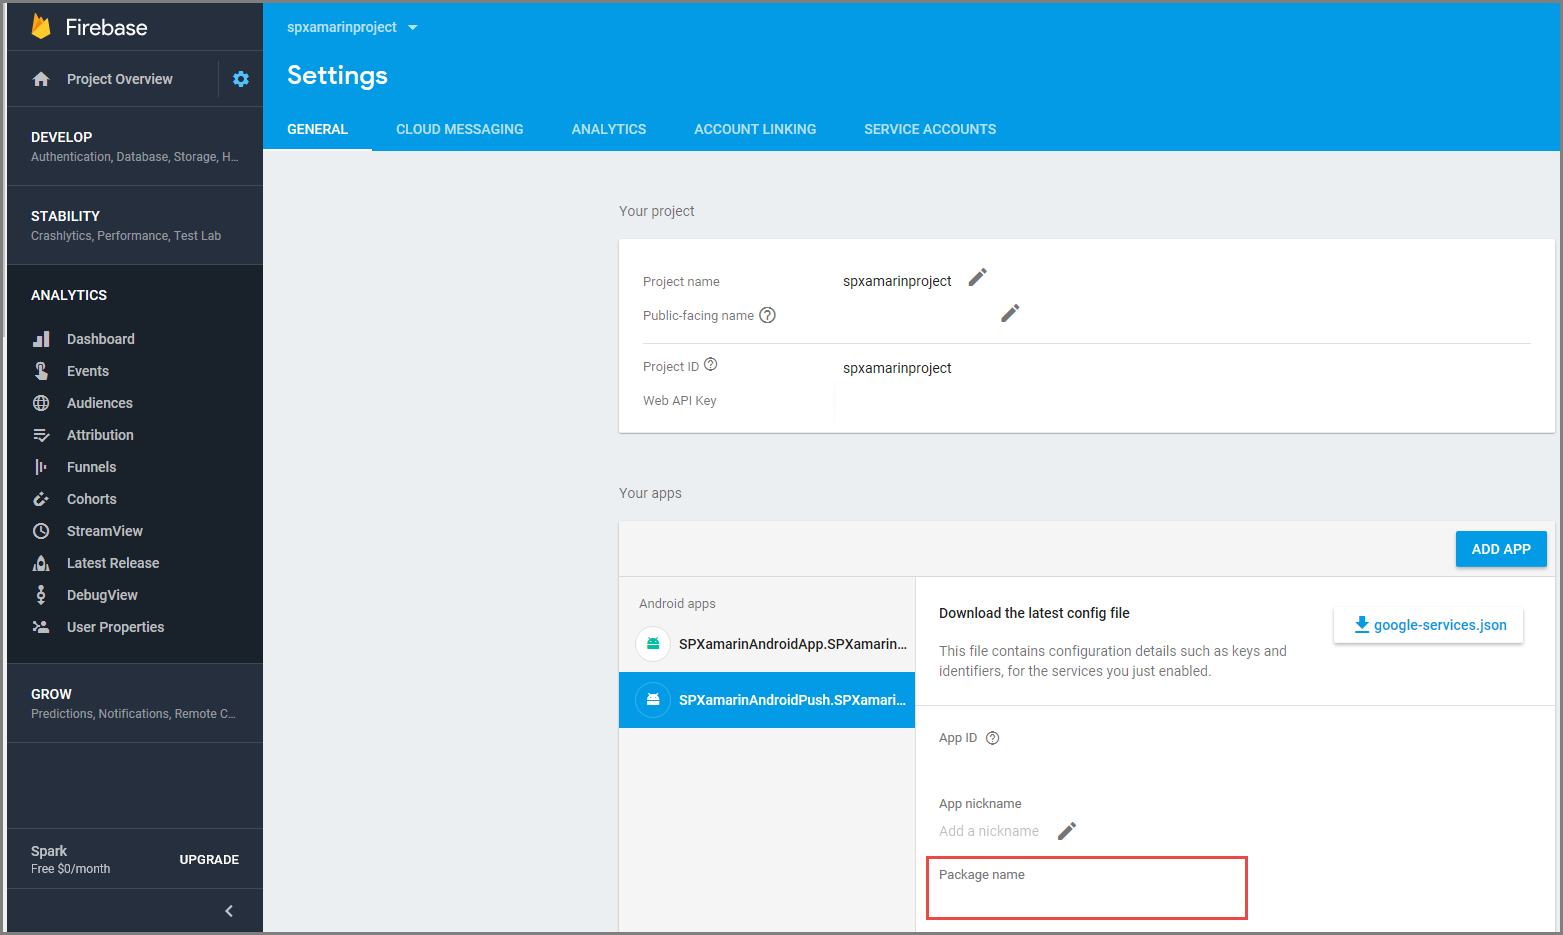The image size is (1563, 935).
Task: Open project settings gear icon
Action: pyautogui.click(x=241, y=79)
